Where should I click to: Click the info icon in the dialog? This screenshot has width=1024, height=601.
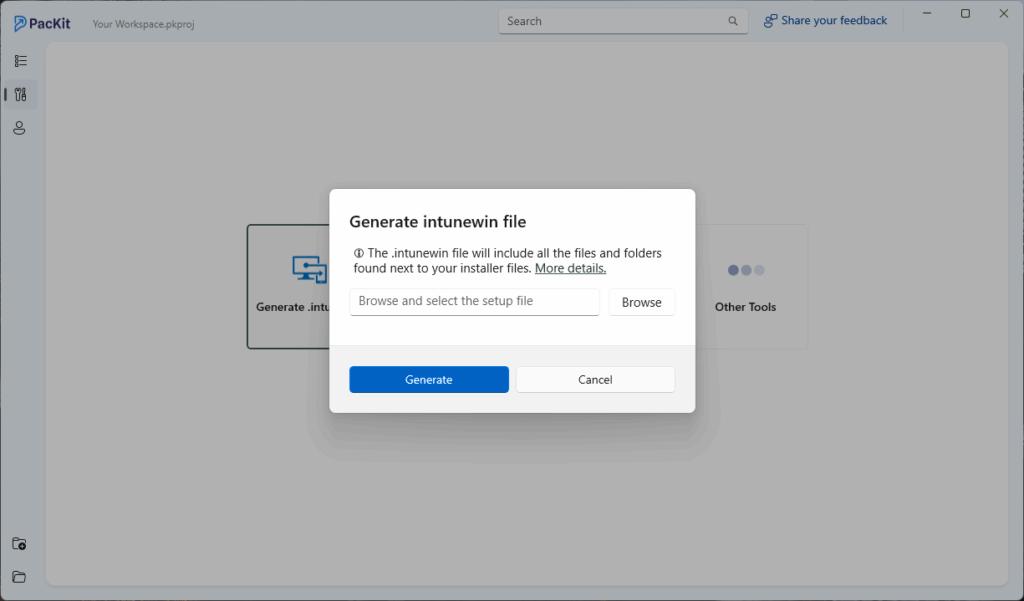point(359,254)
